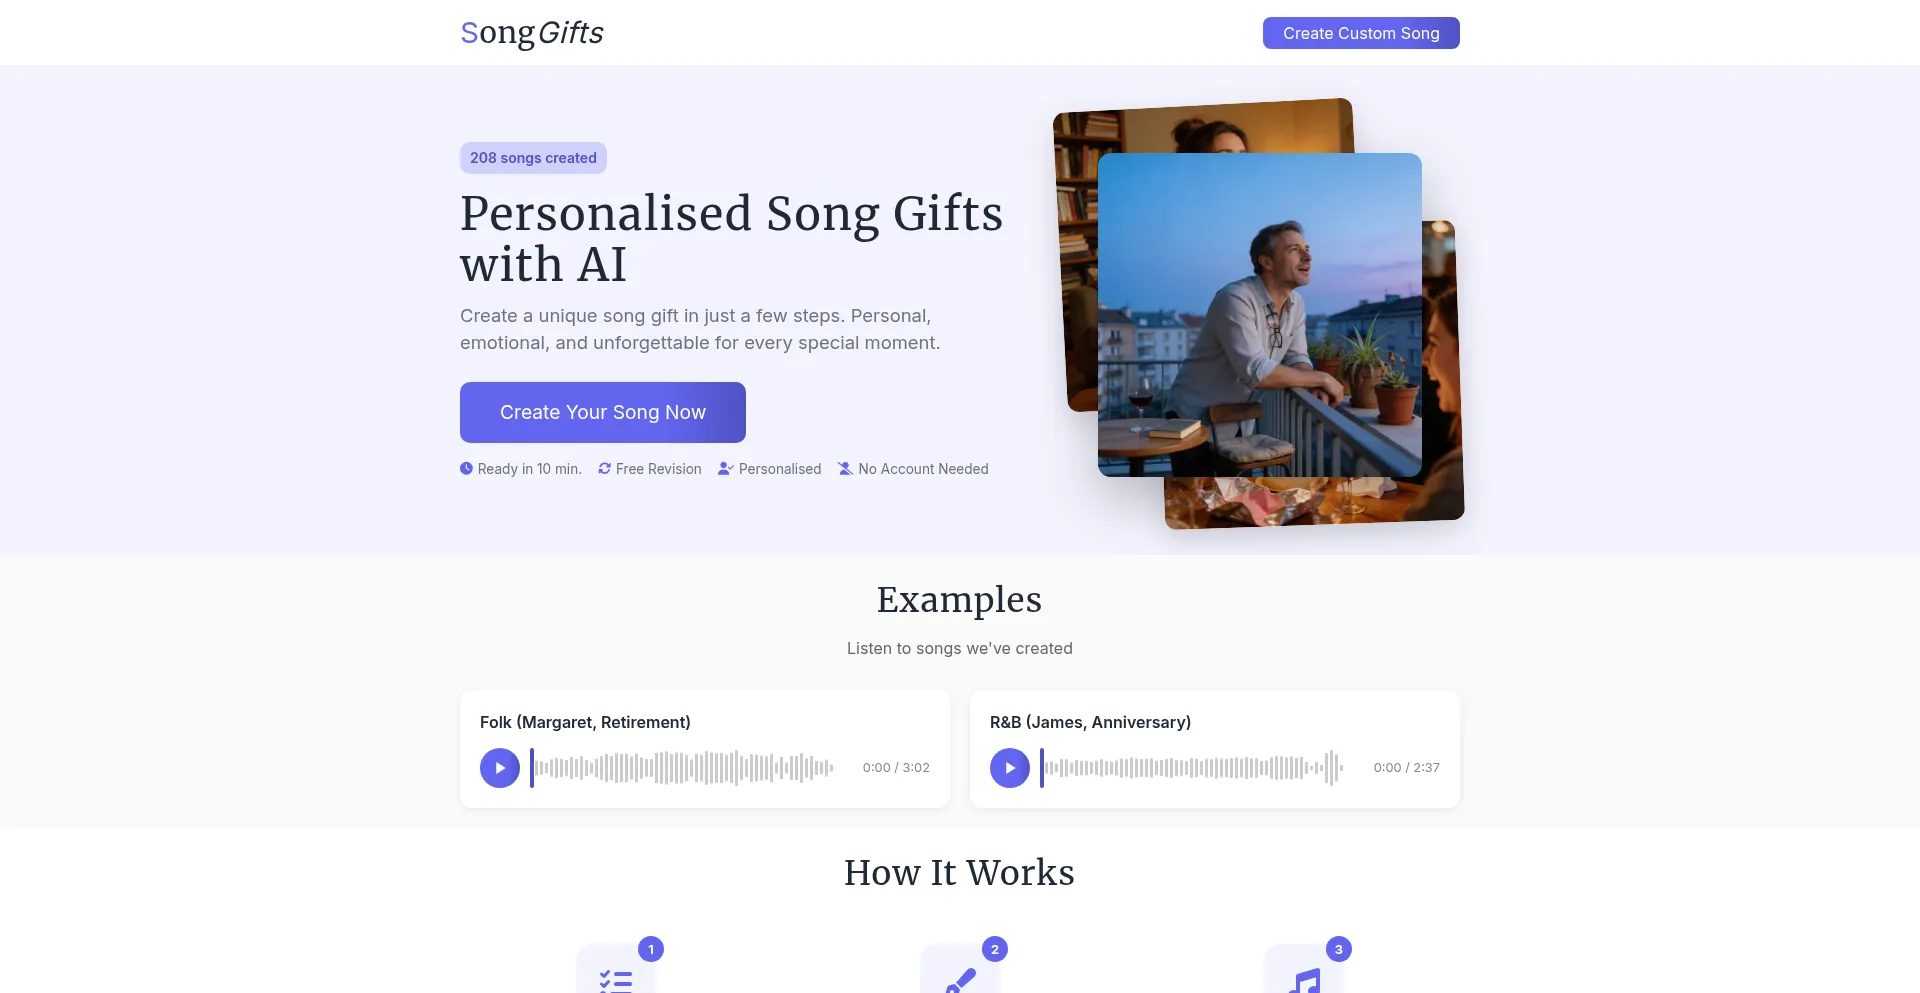The width and height of the screenshot is (1920, 993).
Task: Click the user-check icon beside Personalised
Action: 726,468
